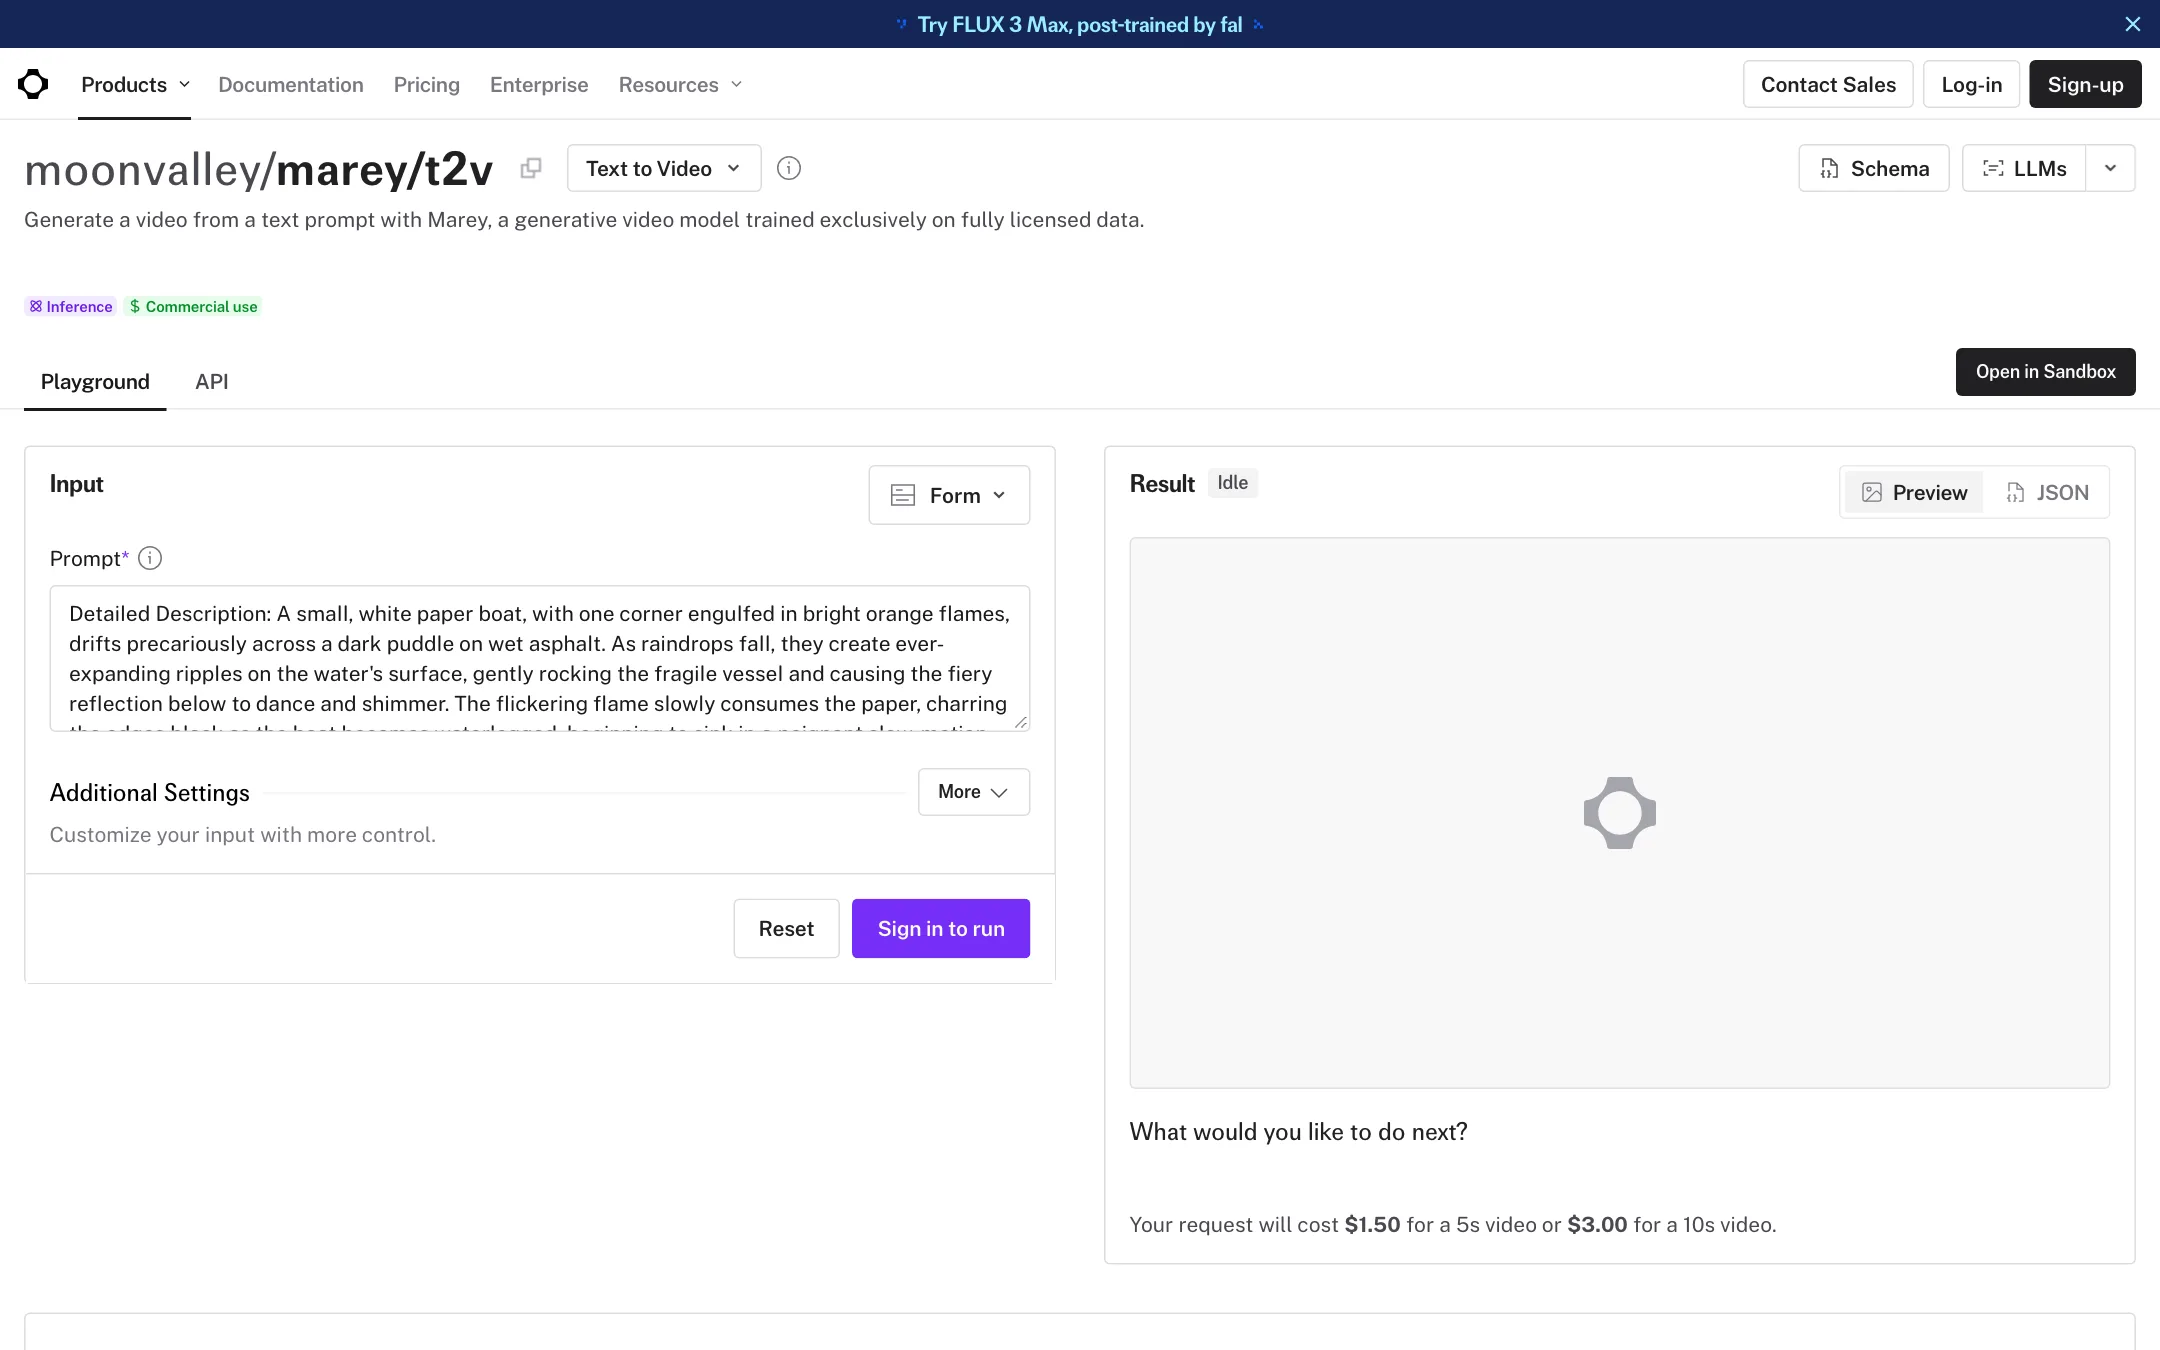Select the JSON result view

click(2047, 492)
